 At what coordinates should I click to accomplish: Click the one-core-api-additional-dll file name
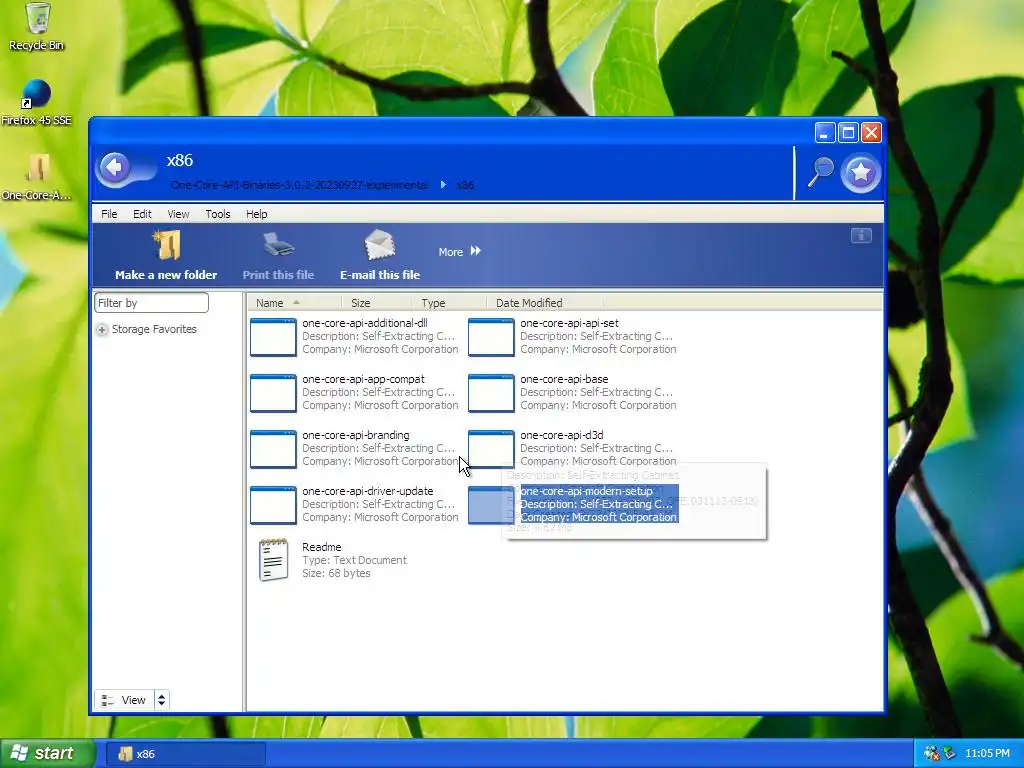click(x=364, y=323)
